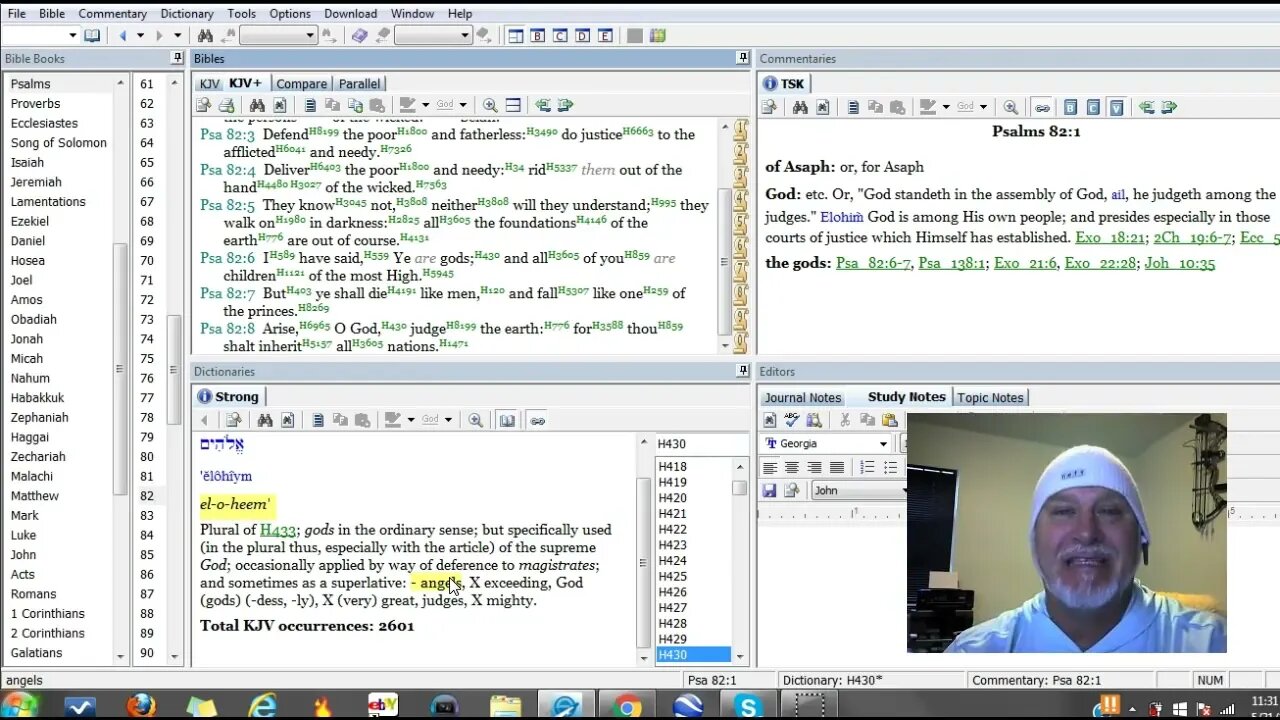The image size is (1280, 720).
Task: Select chapter 82 in chapter list
Action: point(147,496)
